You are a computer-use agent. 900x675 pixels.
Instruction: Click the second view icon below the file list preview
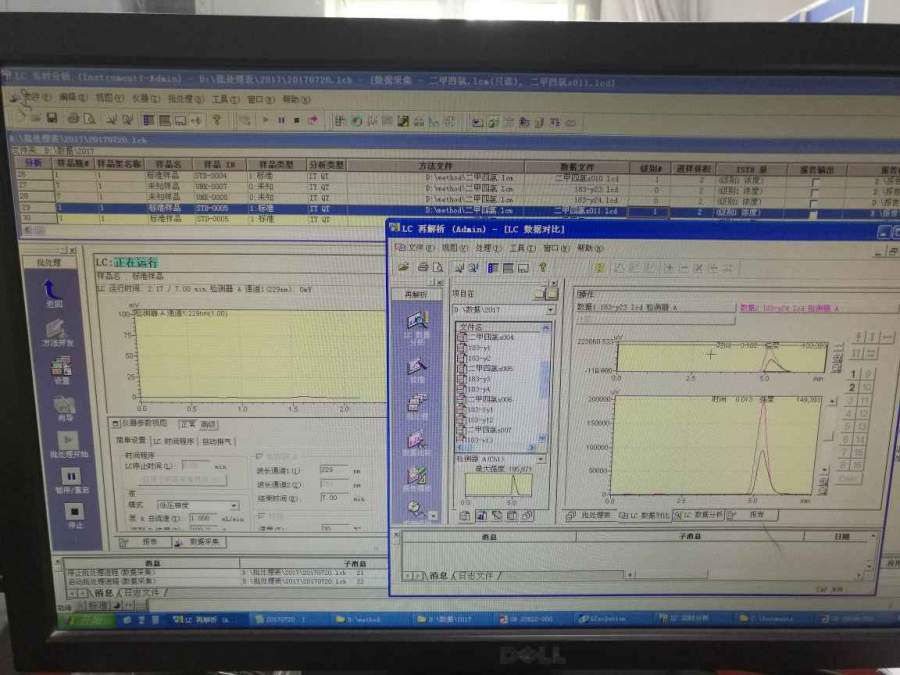point(481,516)
